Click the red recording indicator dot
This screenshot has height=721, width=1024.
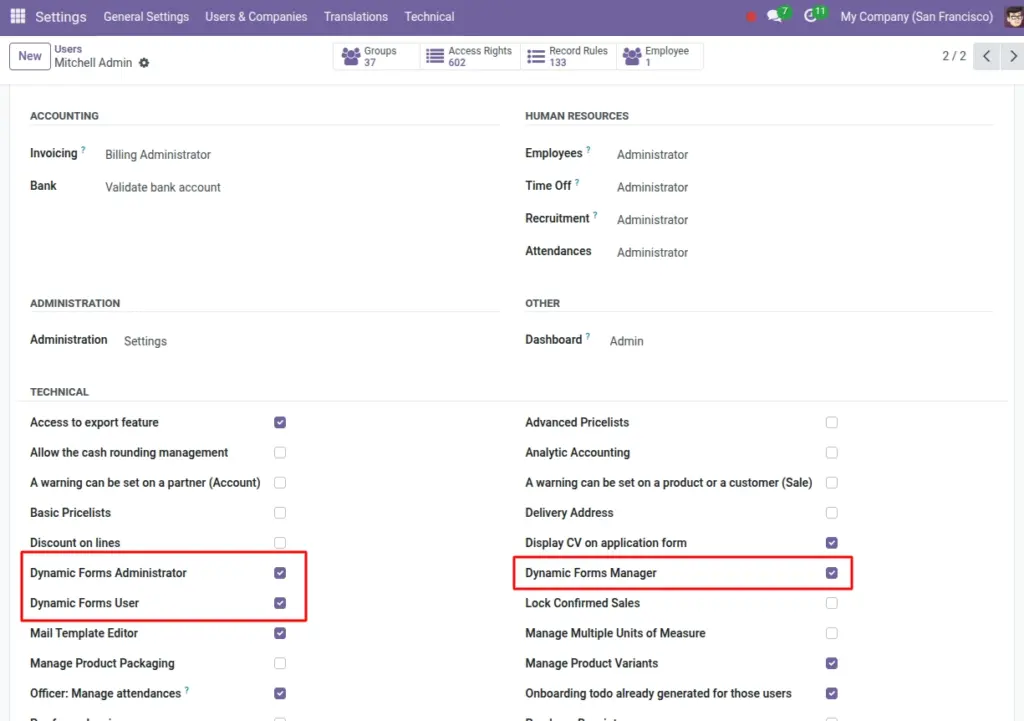click(x=751, y=17)
